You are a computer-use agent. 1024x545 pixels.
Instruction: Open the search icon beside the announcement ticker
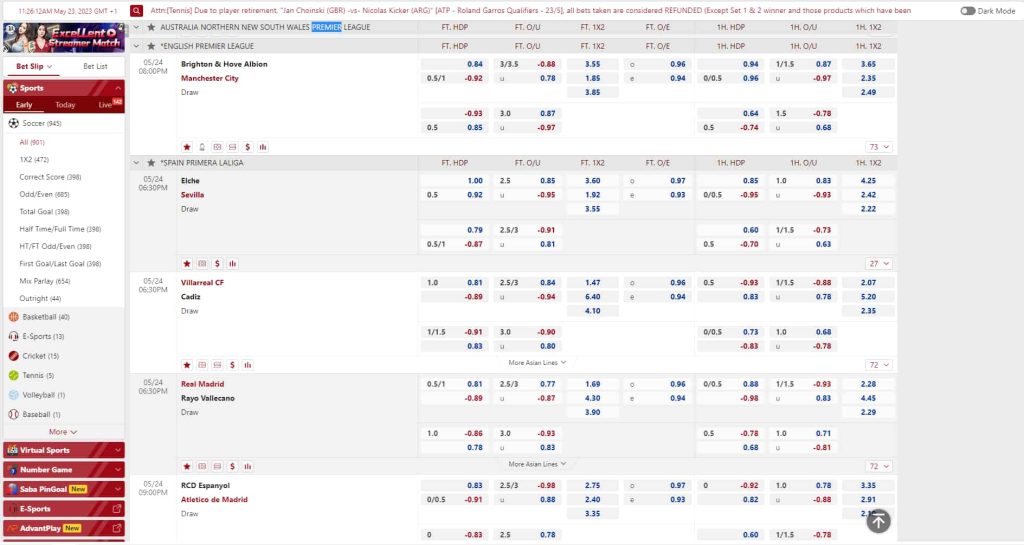click(x=136, y=10)
